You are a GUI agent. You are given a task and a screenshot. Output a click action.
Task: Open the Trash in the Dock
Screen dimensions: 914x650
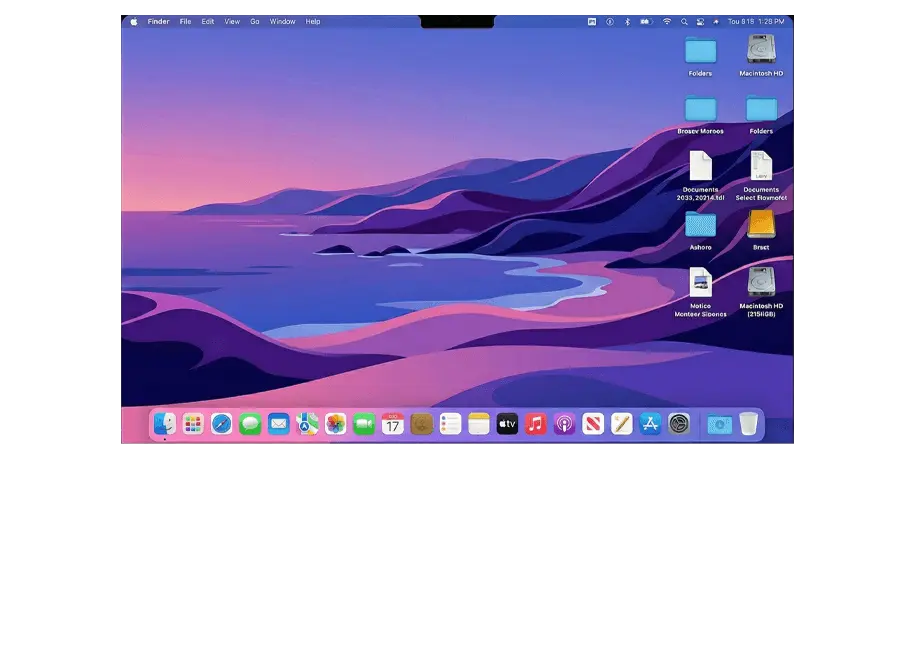point(748,424)
